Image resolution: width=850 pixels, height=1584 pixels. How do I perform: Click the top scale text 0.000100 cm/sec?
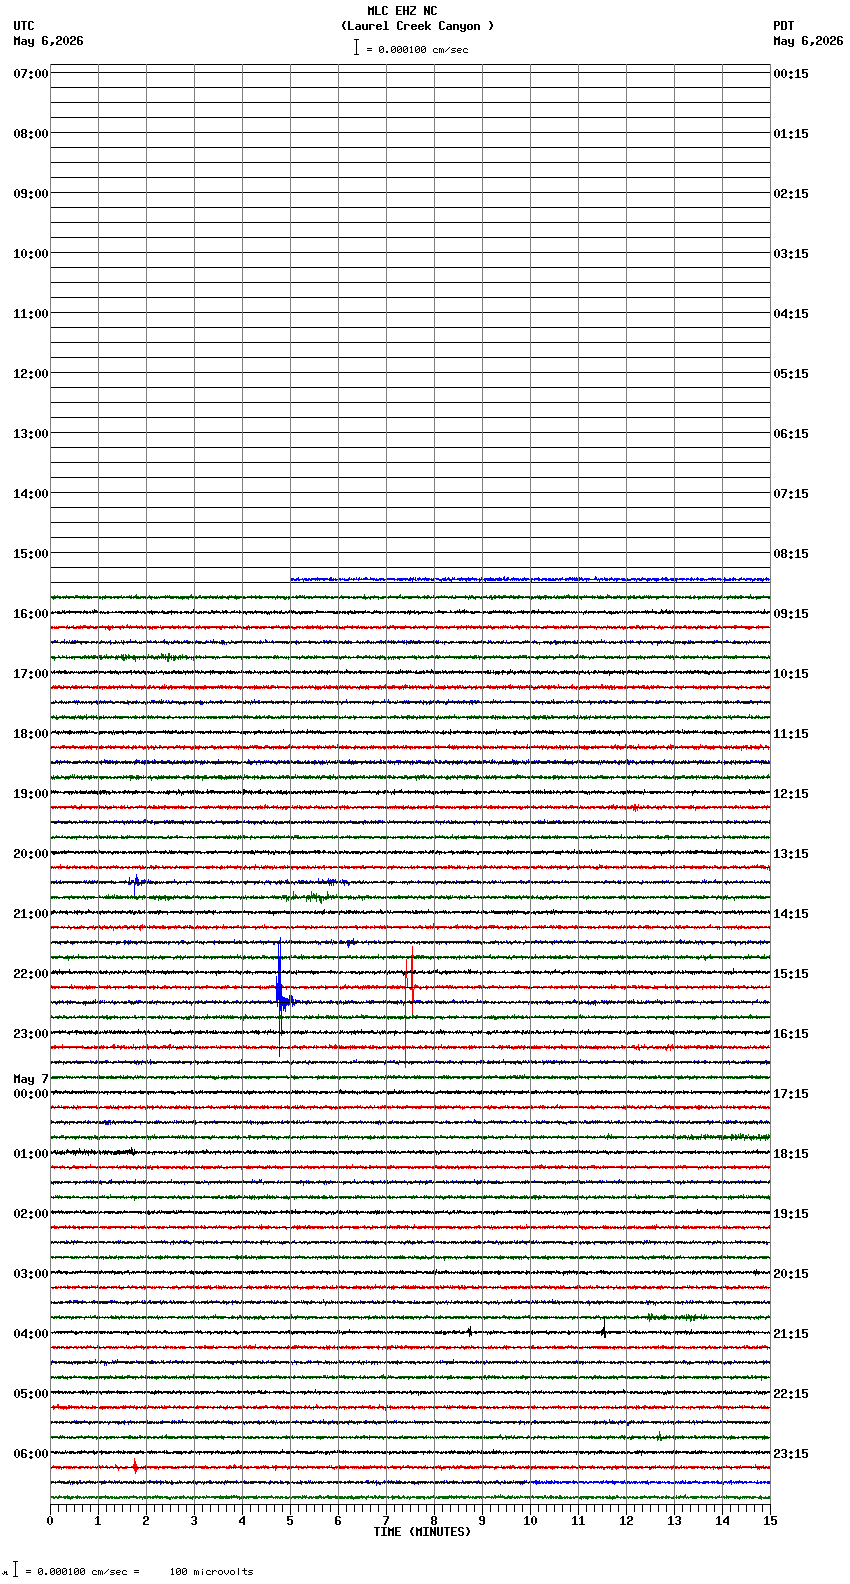423,49
